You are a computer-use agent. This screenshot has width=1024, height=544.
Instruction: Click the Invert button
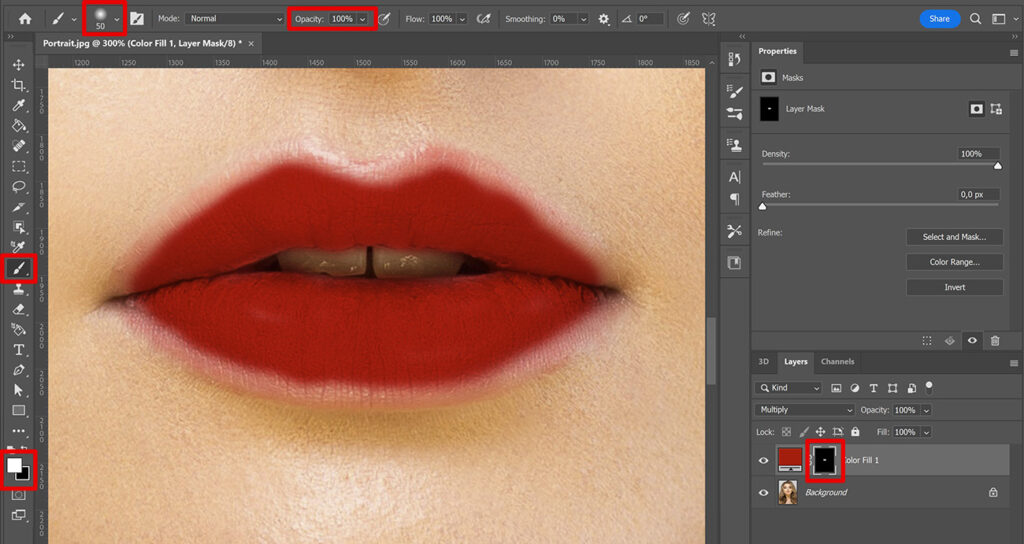(954, 287)
